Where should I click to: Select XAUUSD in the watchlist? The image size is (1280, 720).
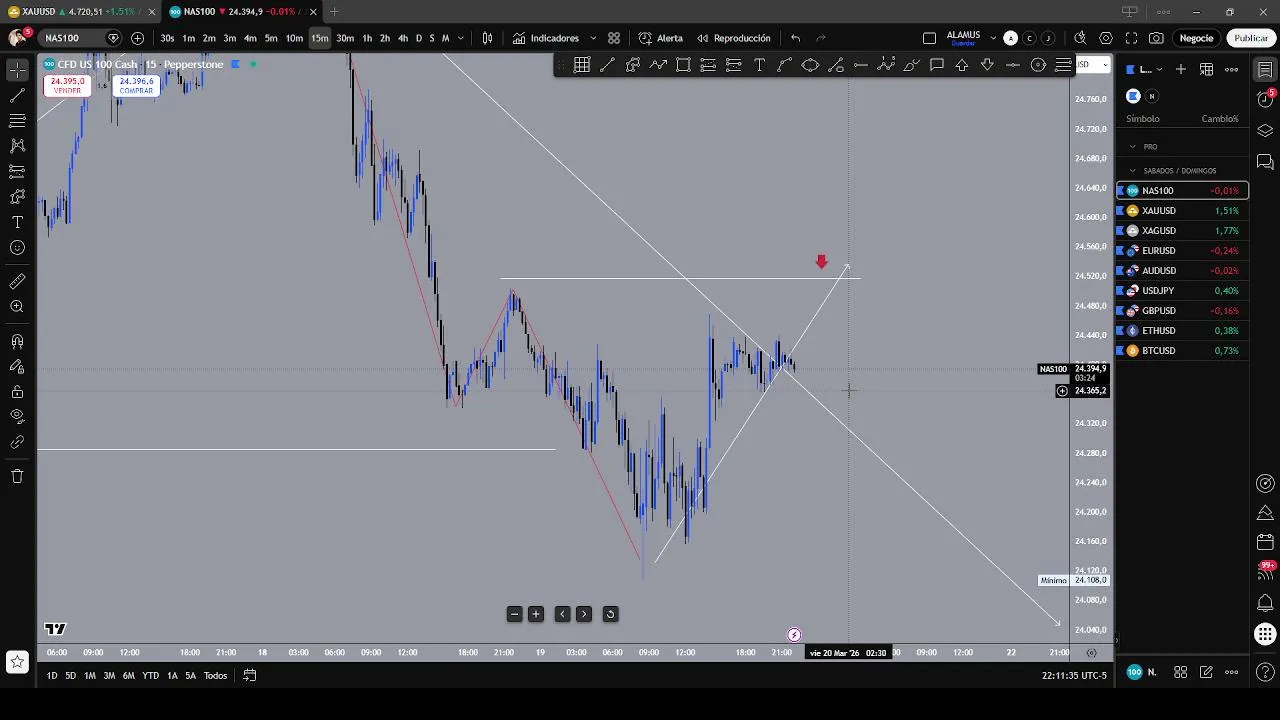[1182, 211]
